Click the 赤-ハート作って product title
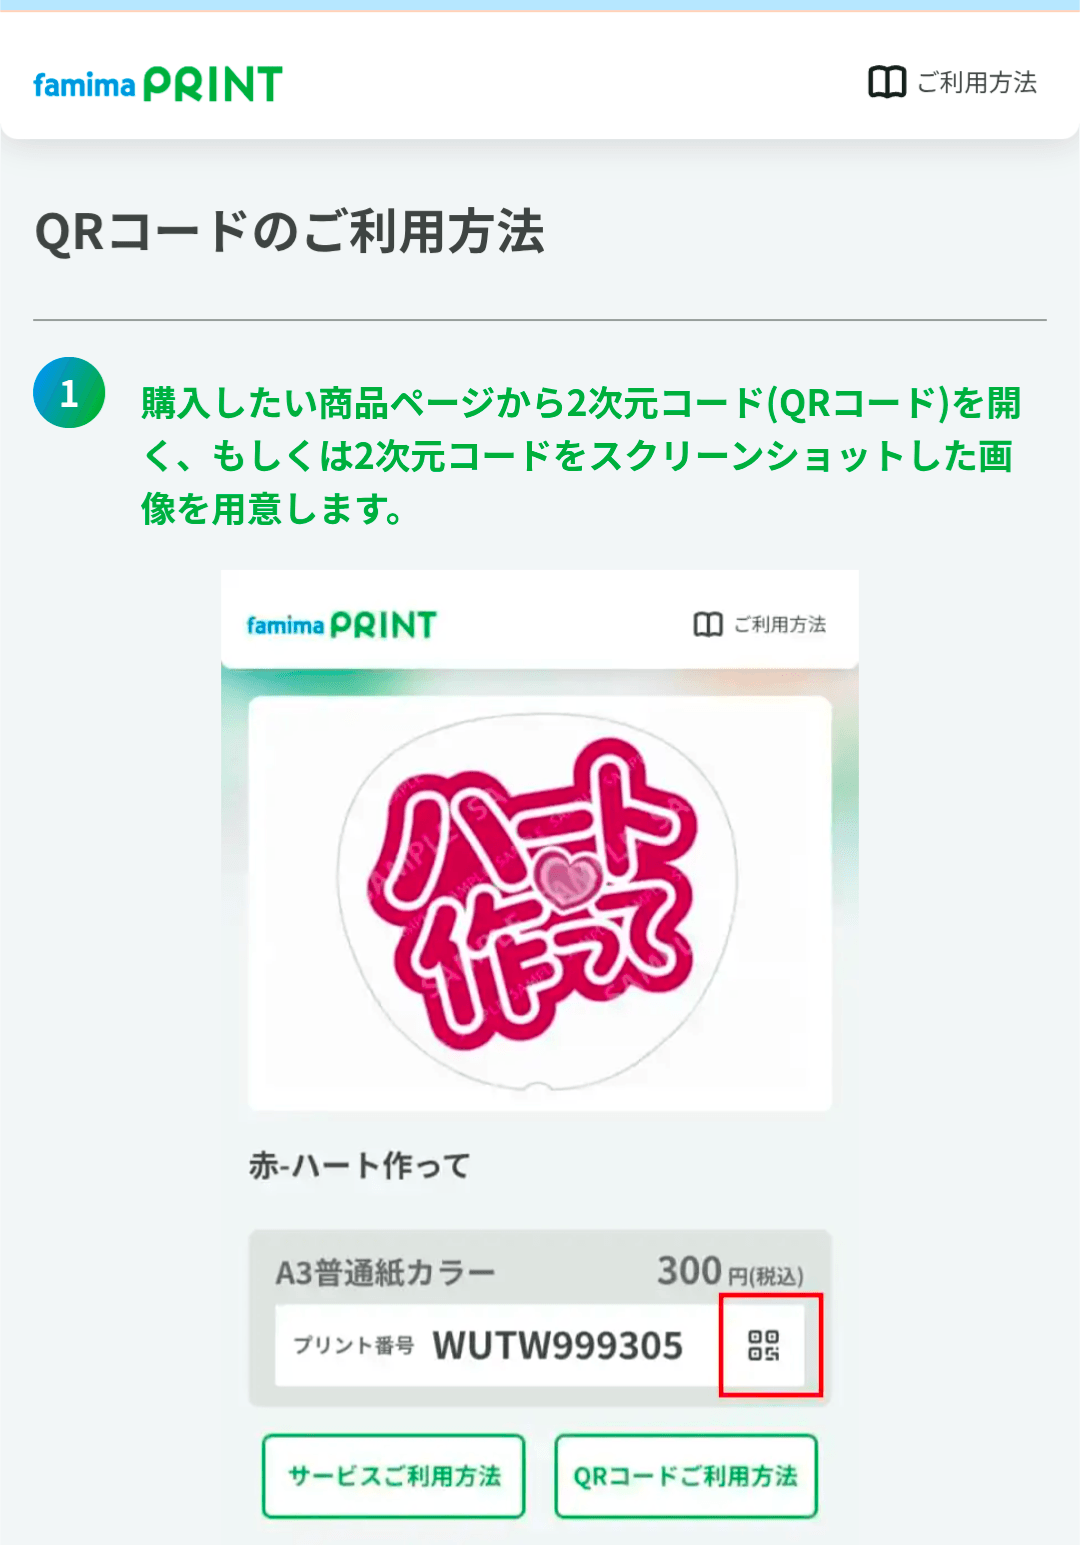Screen dimensions: 1080x1545 click(359, 1165)
